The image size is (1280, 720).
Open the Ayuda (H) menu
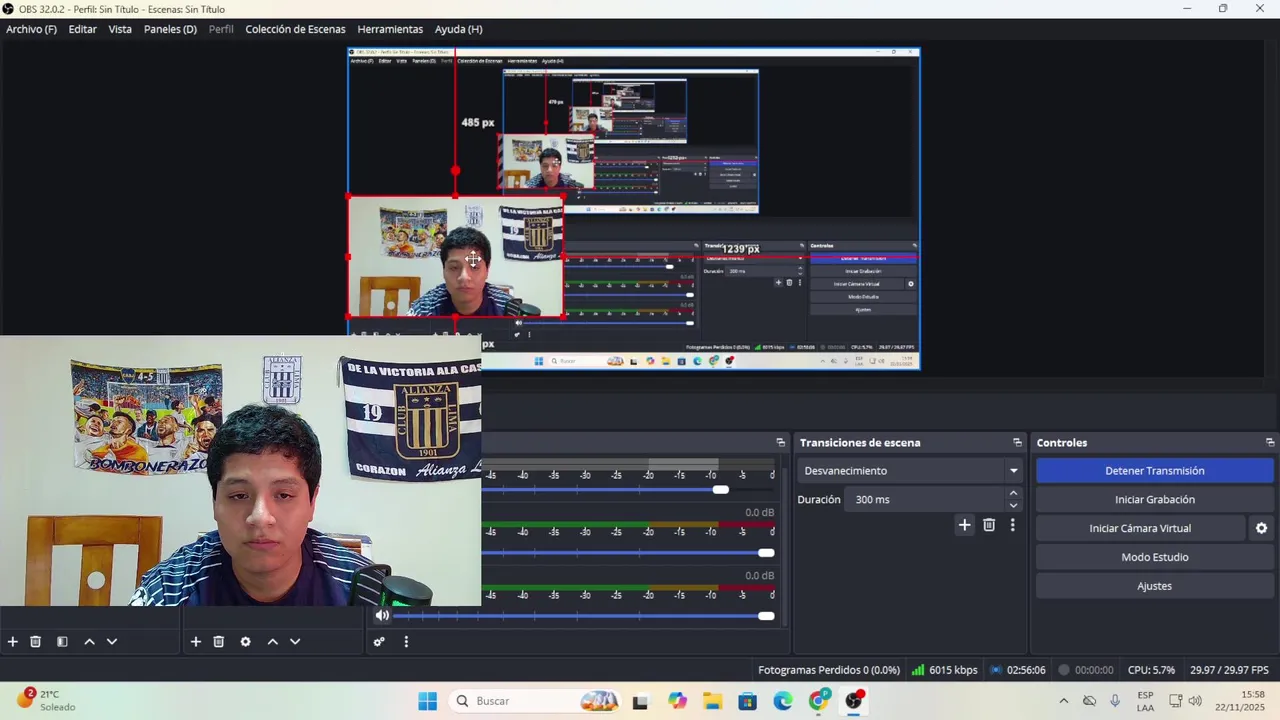click(458, 29)
